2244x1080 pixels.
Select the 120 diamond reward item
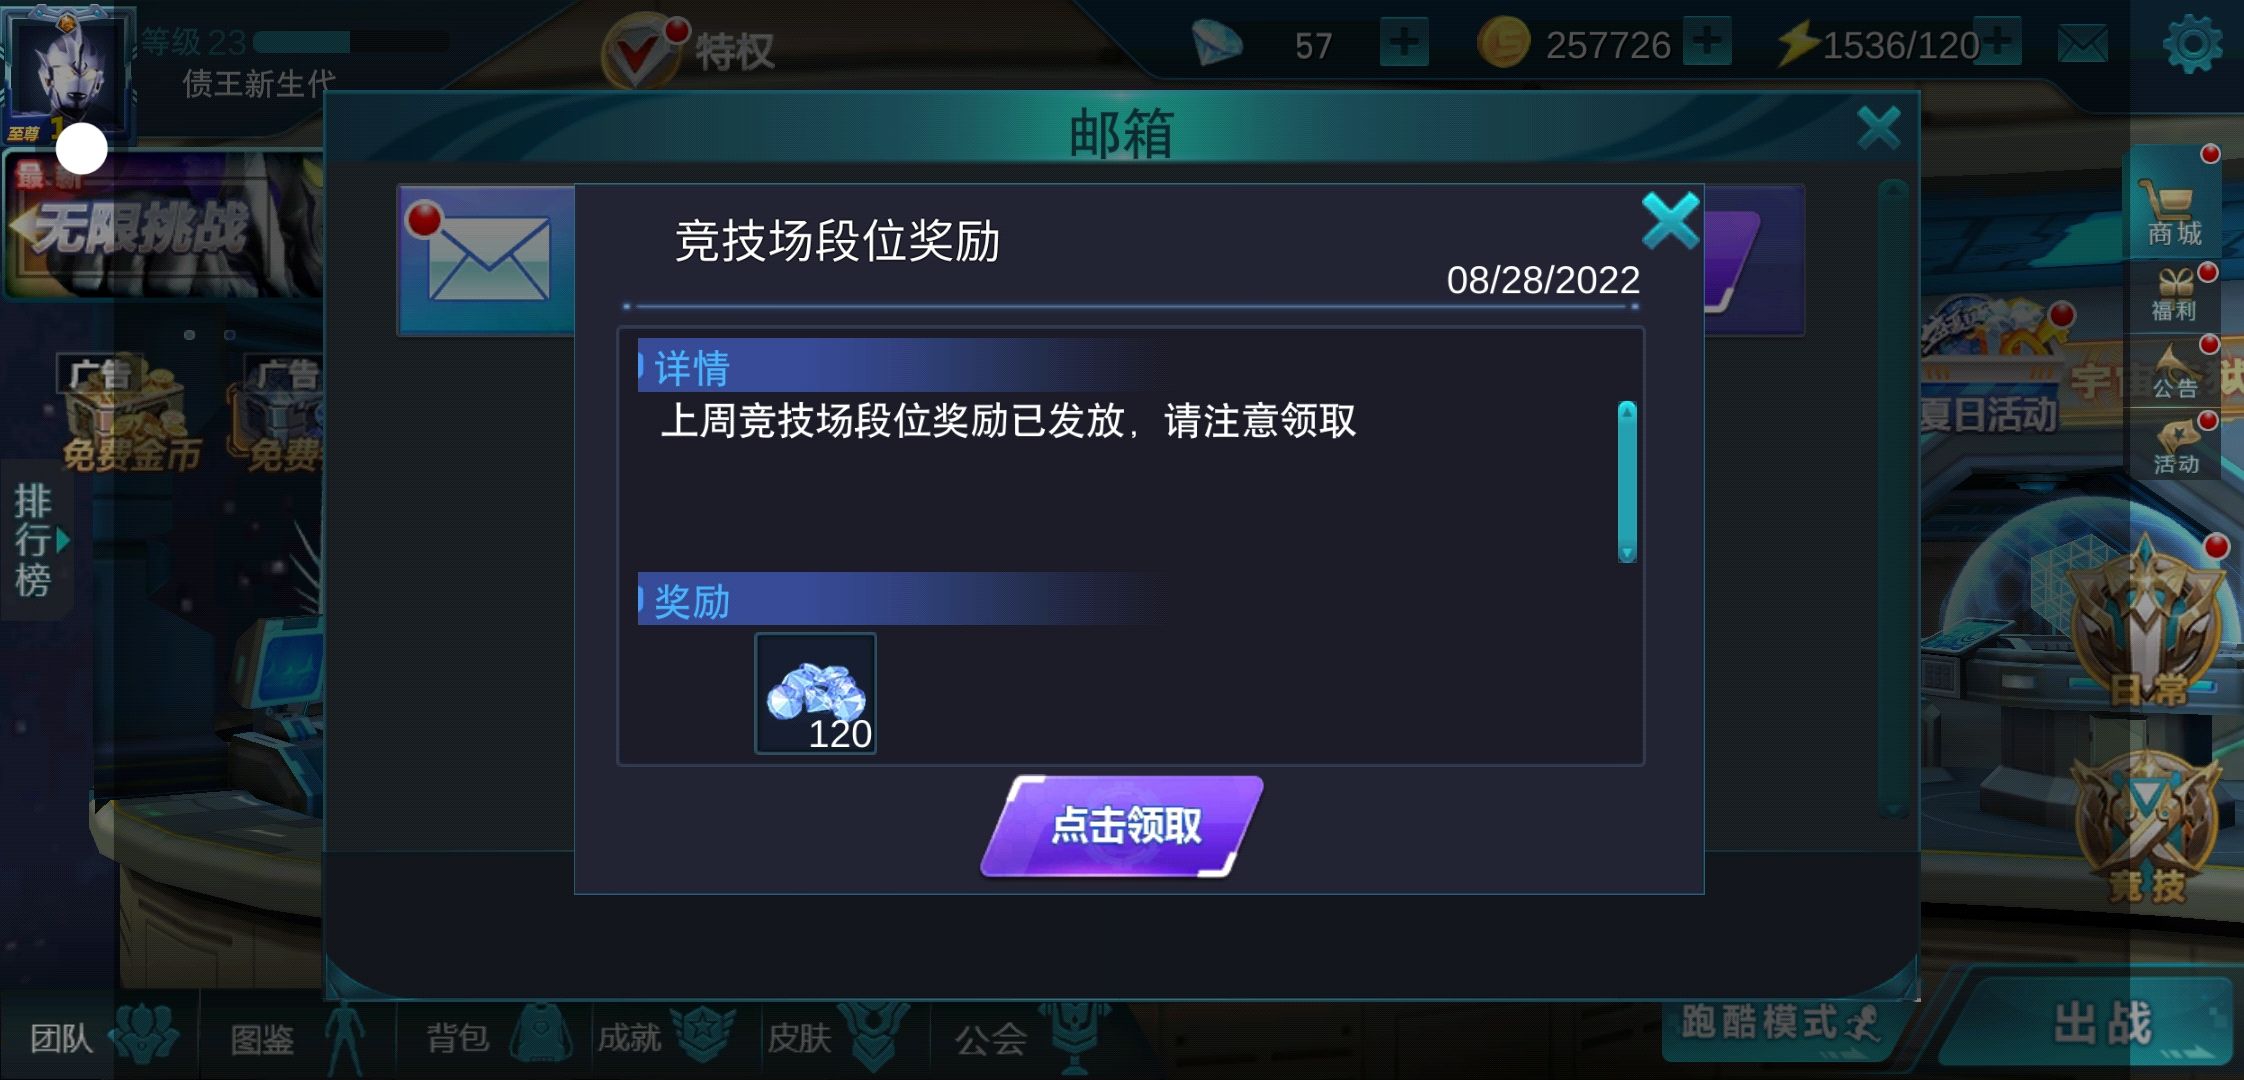tap(815, 693)
